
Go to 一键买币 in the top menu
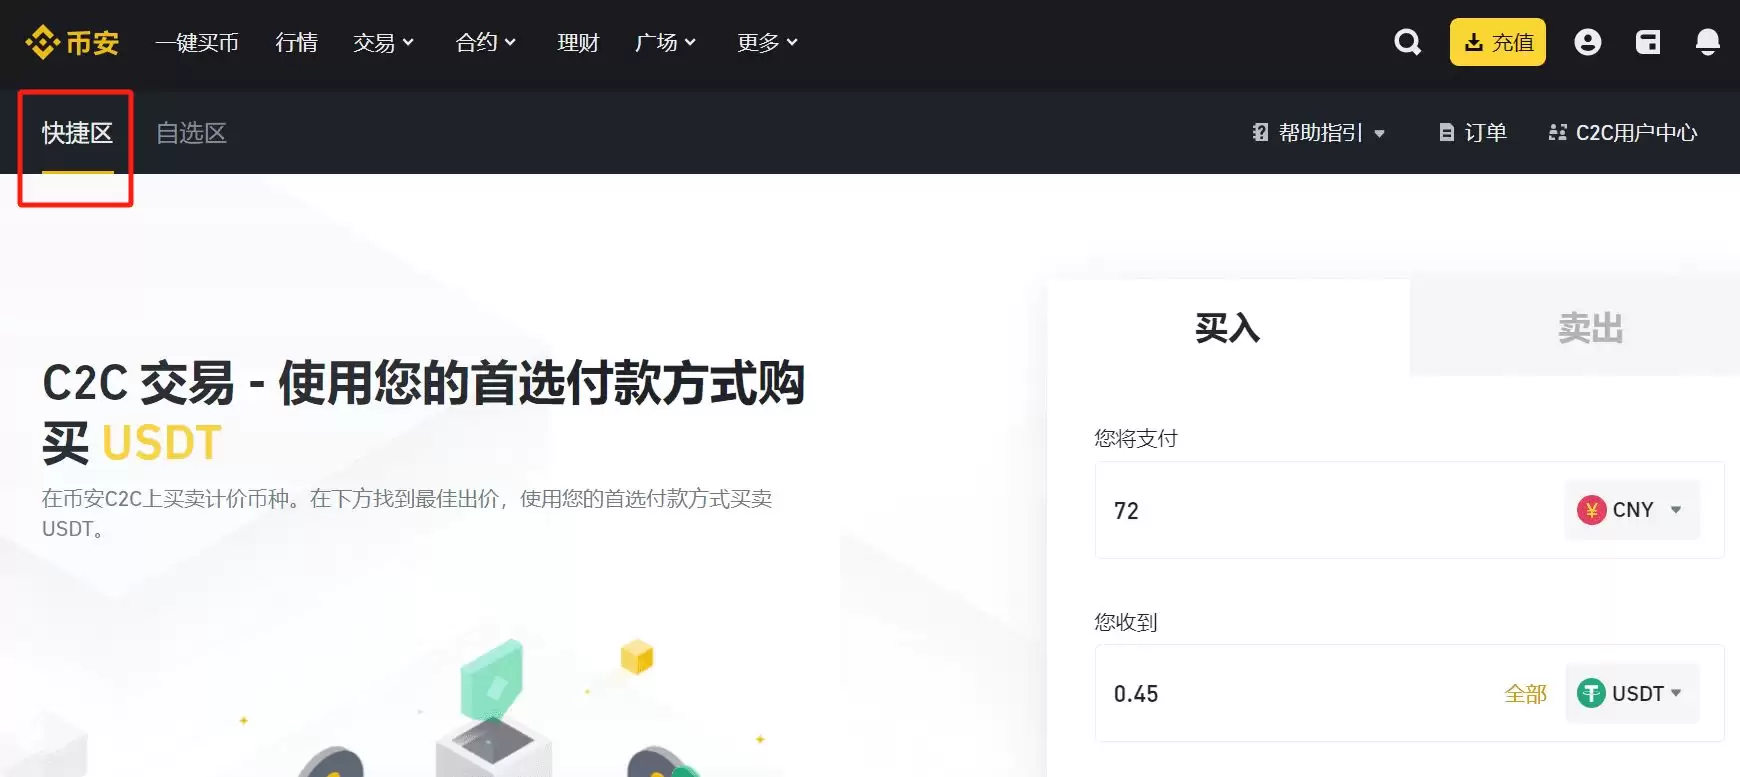pos(197,42)
